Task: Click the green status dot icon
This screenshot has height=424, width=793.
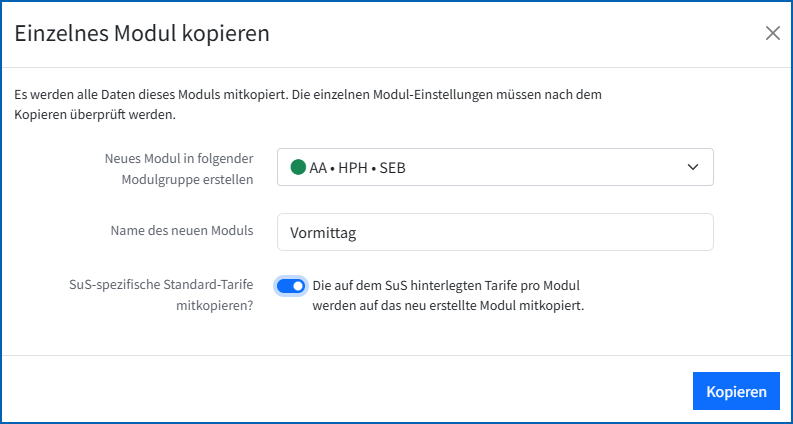Action: (x=297, y=168)
